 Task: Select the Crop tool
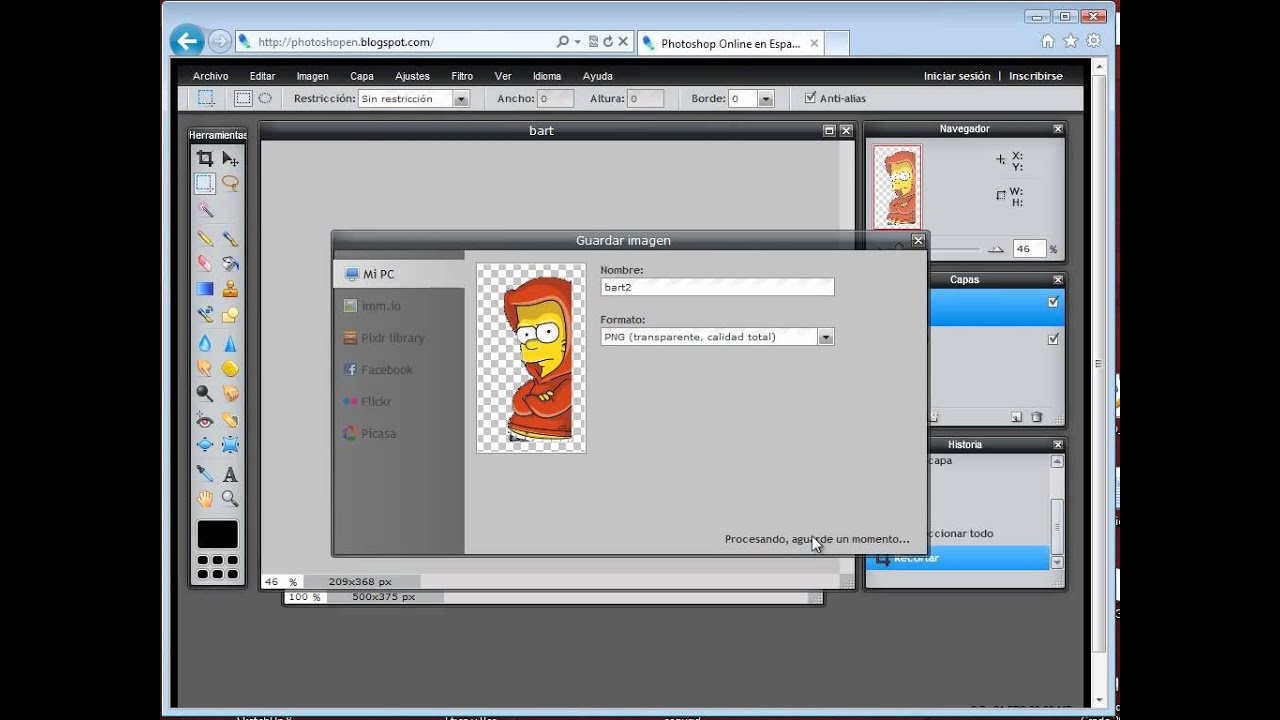tap(205, 158)
